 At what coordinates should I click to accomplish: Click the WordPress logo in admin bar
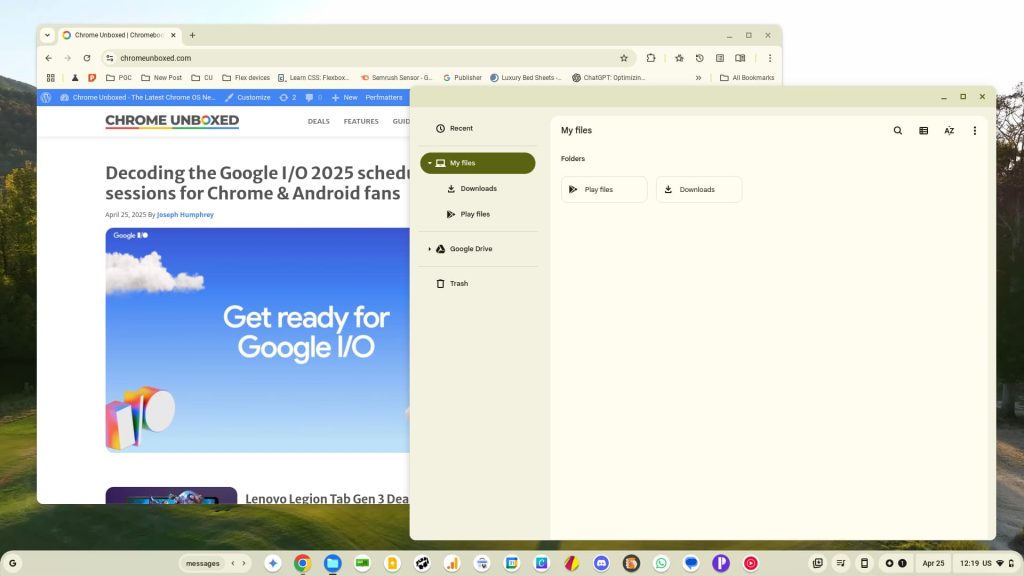point(46,97)
